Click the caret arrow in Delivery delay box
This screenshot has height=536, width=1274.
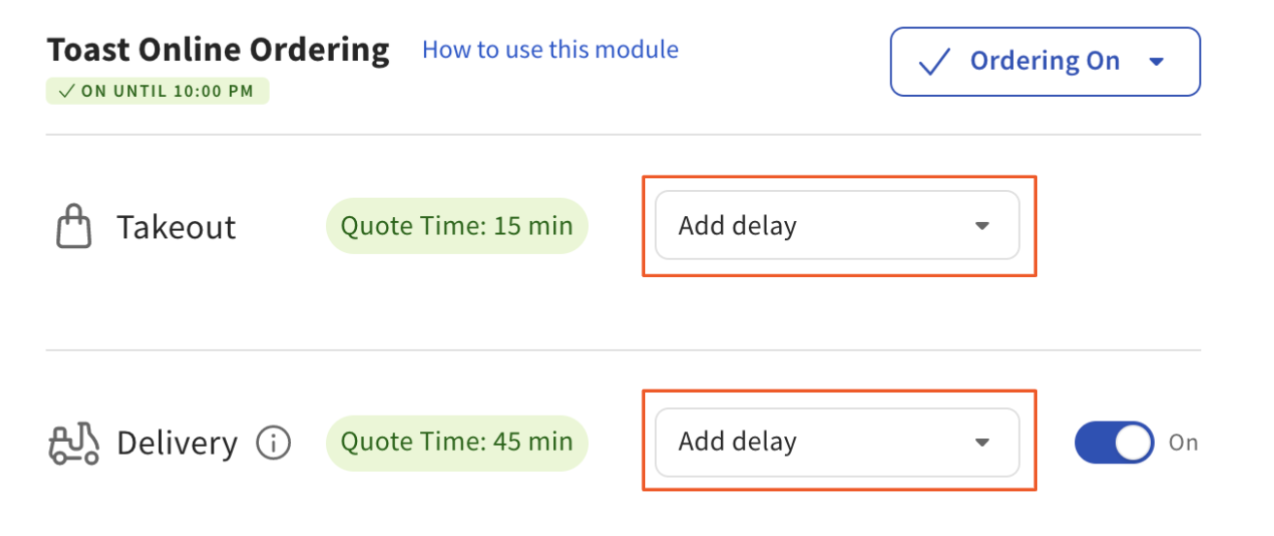(x=982, y=442)
